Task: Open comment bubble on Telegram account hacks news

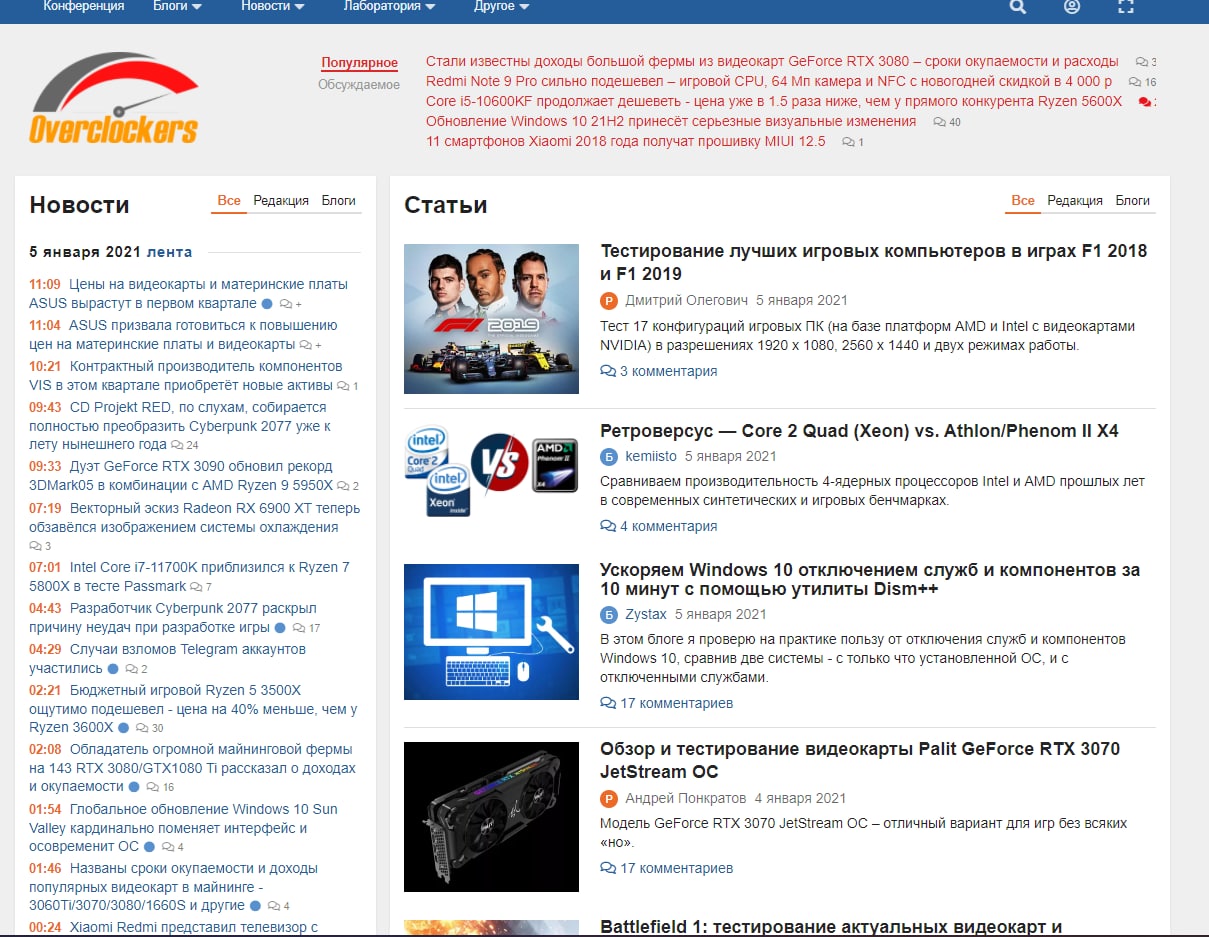Action: 132,669
